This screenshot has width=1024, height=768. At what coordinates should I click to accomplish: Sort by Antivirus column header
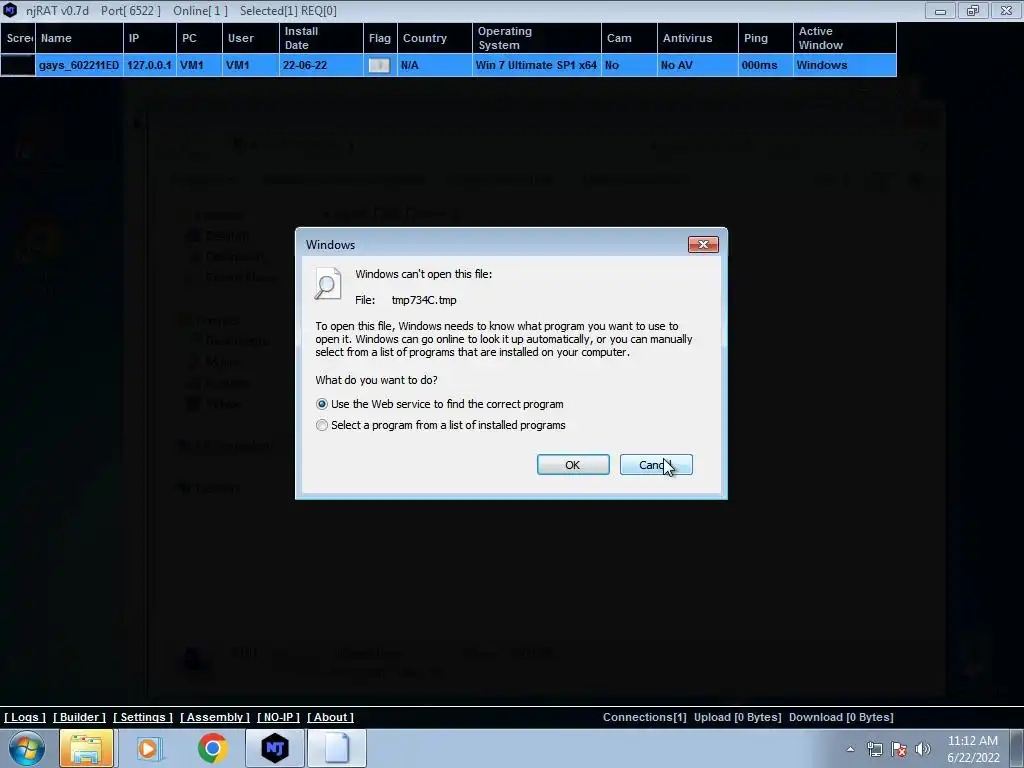[697, 38]
